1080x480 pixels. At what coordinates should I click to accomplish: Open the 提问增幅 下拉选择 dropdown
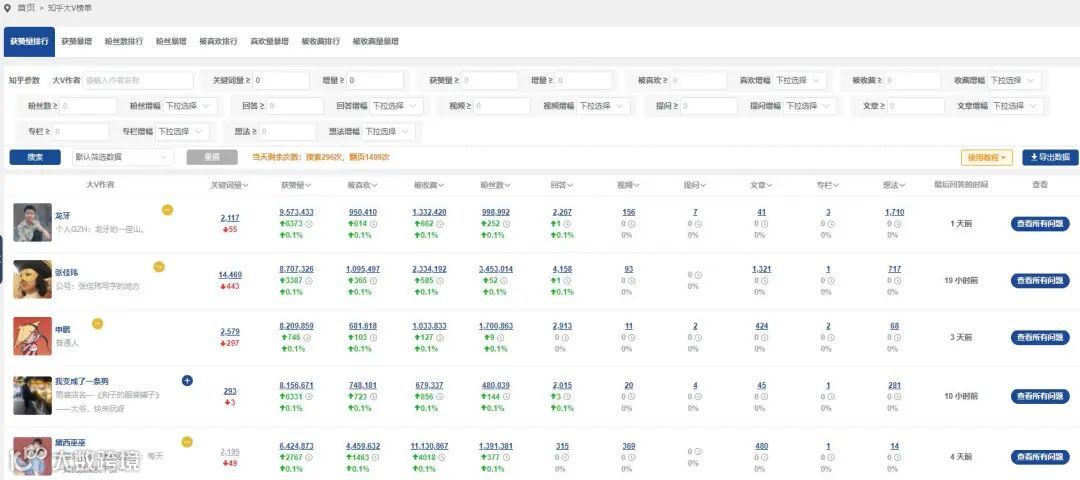click(811, 106)
